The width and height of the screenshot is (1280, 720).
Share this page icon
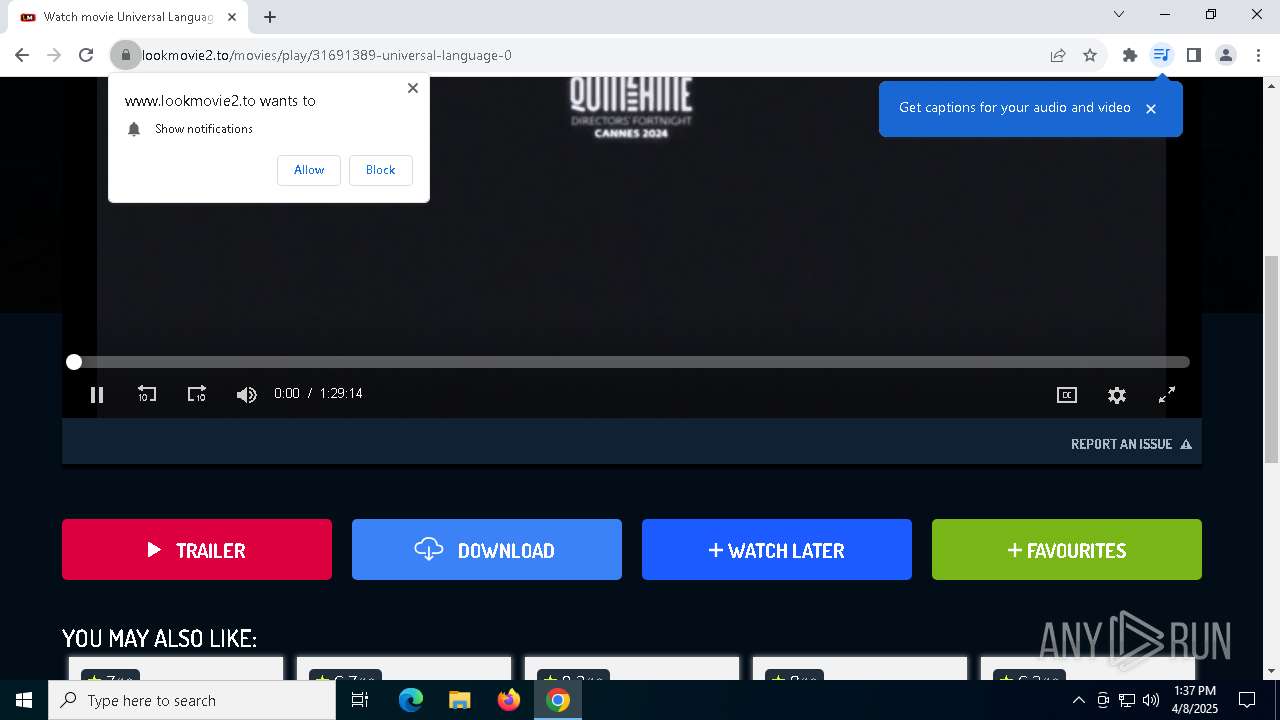click(1058, 55)
